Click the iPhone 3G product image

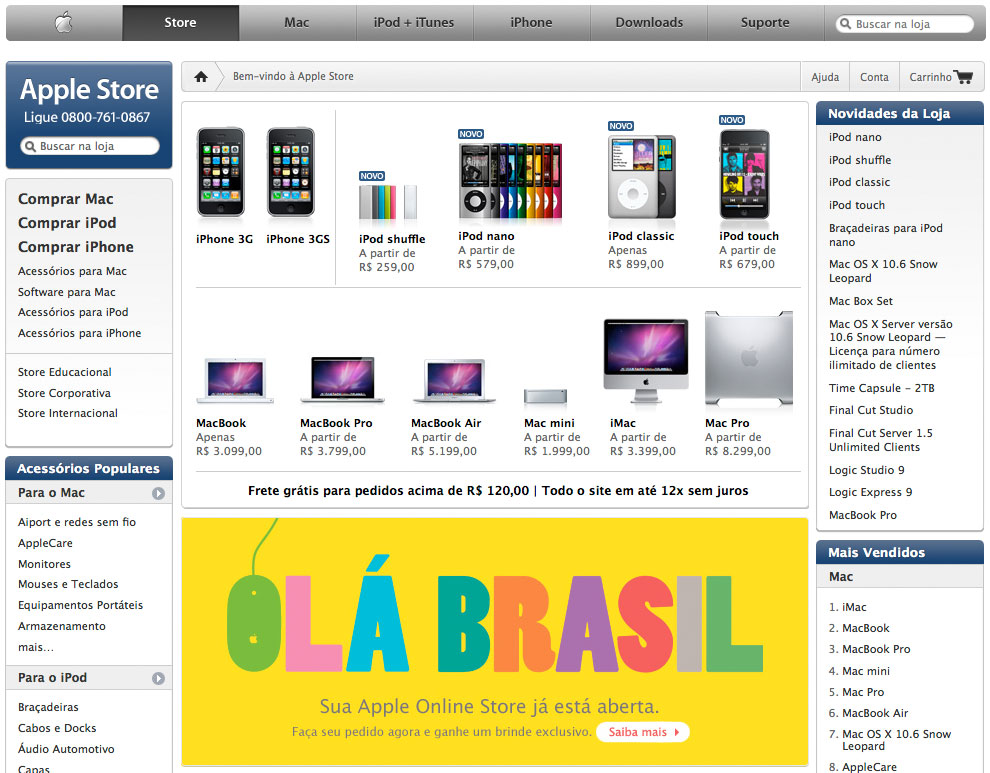(221, 172)
